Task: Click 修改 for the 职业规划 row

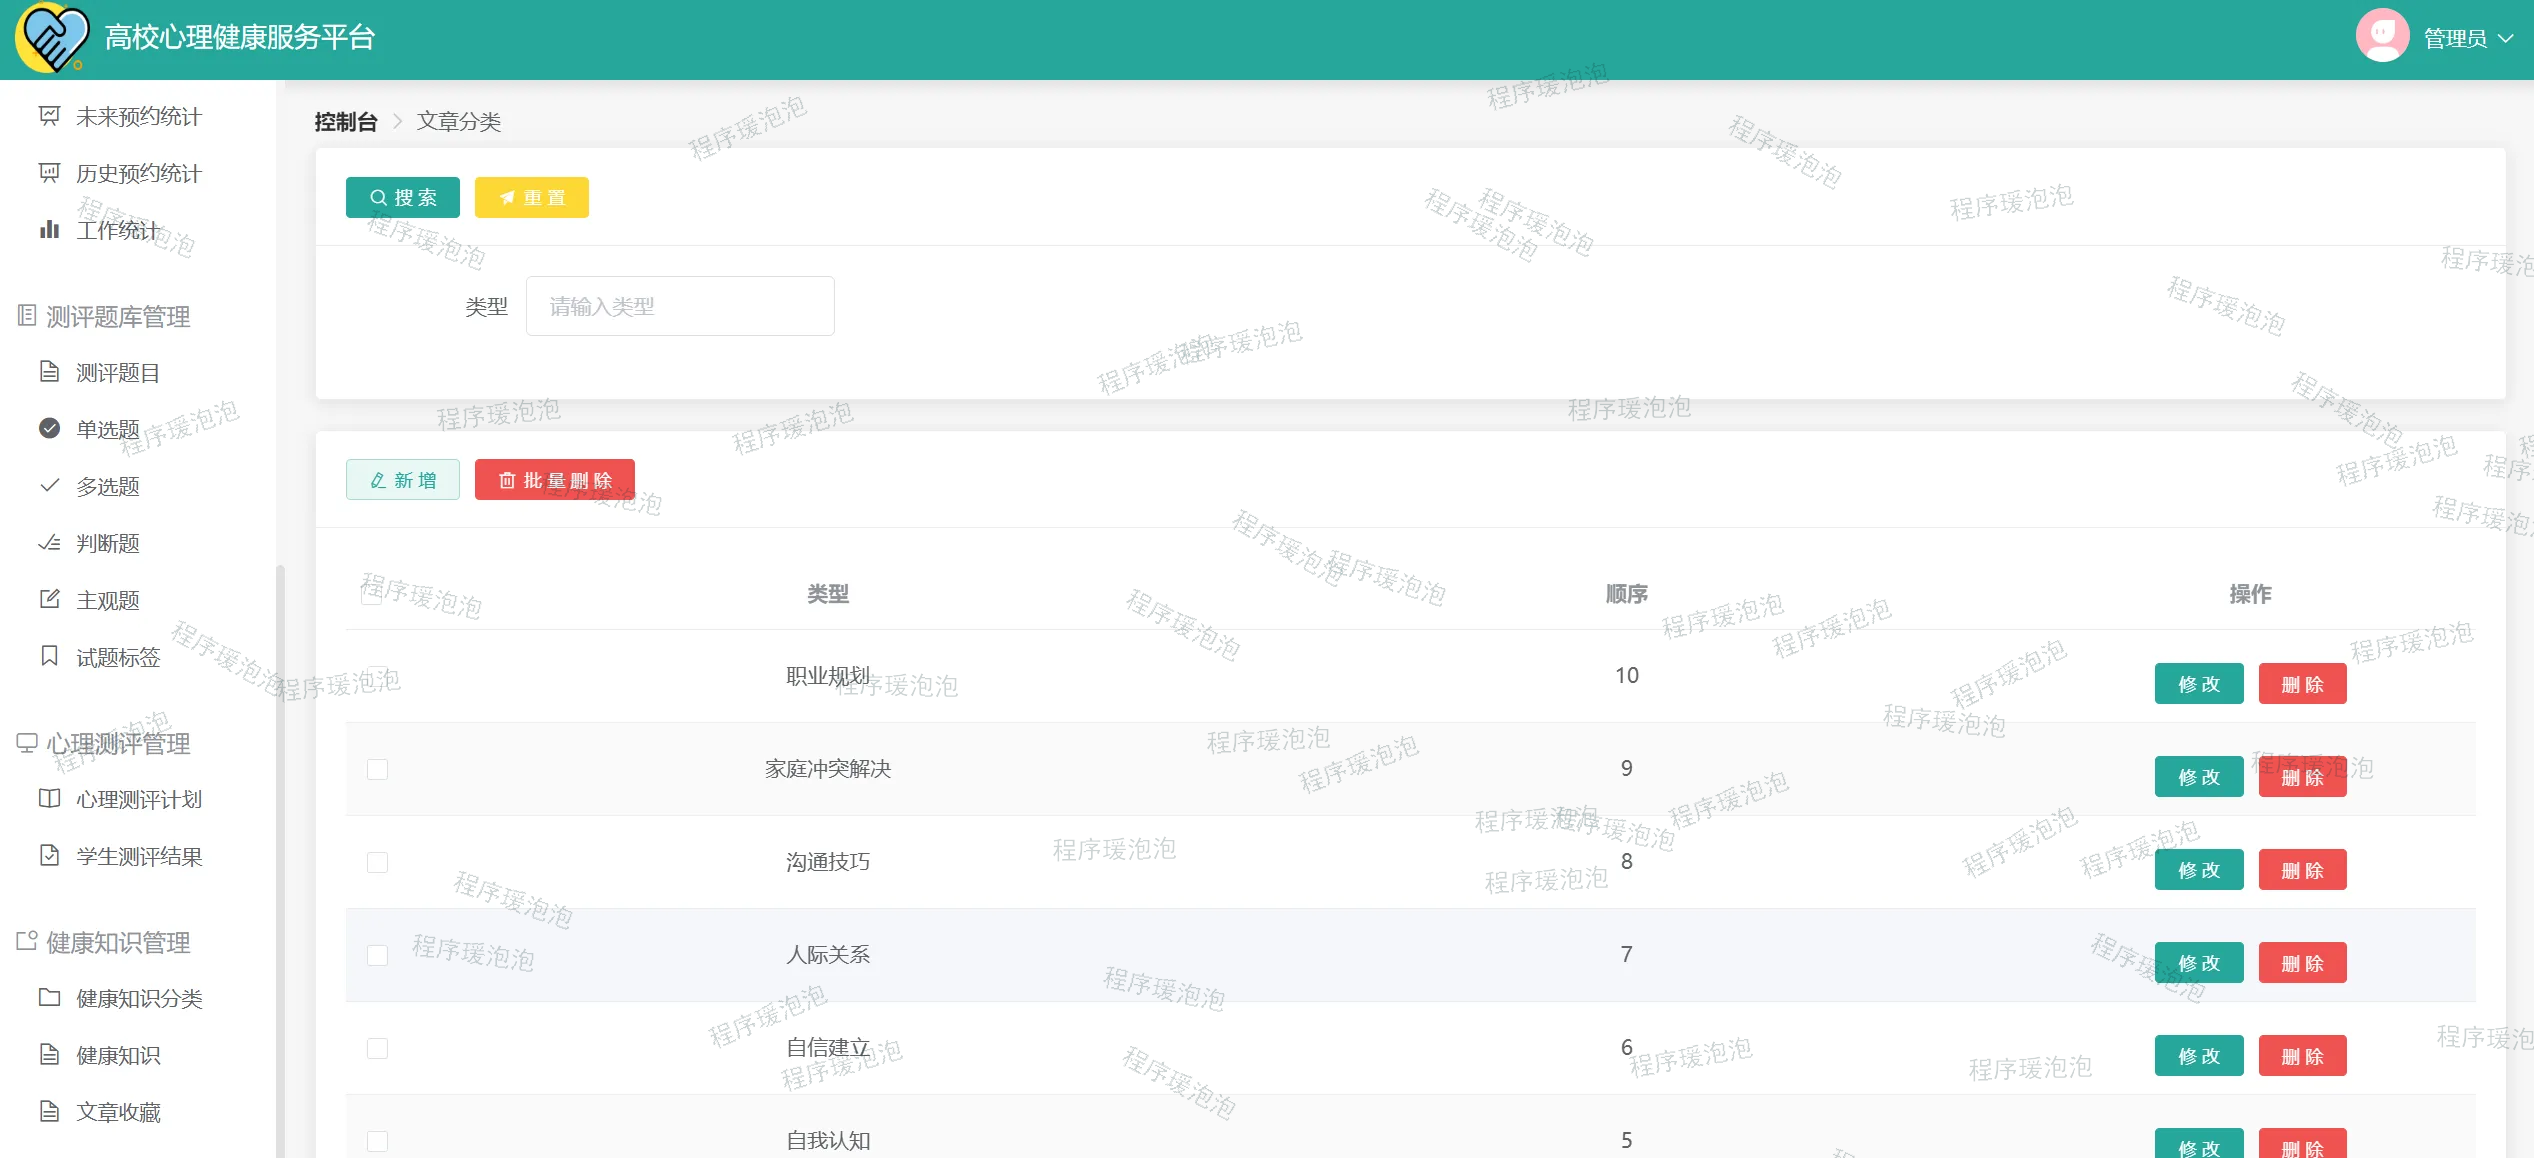Action: point(2198,684)
